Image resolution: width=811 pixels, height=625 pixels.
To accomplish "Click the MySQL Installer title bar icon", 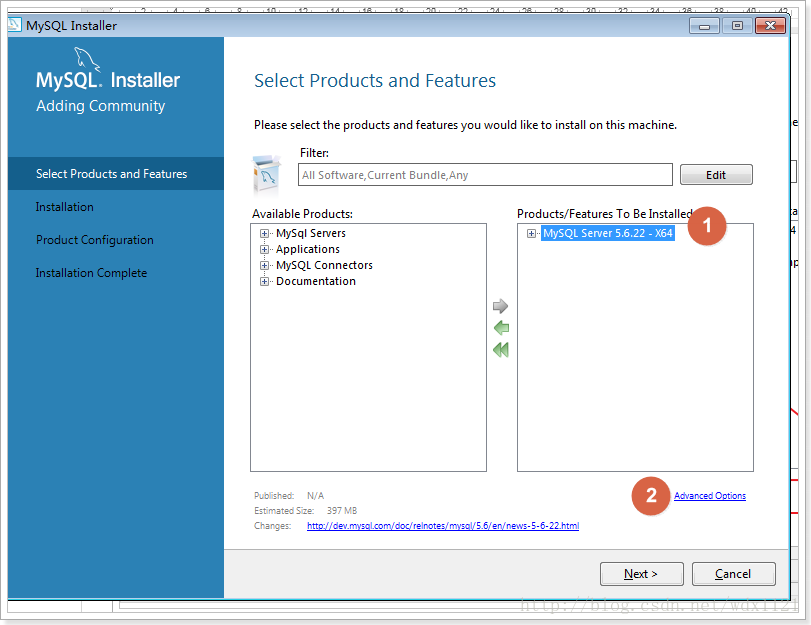I will point(14,25).
